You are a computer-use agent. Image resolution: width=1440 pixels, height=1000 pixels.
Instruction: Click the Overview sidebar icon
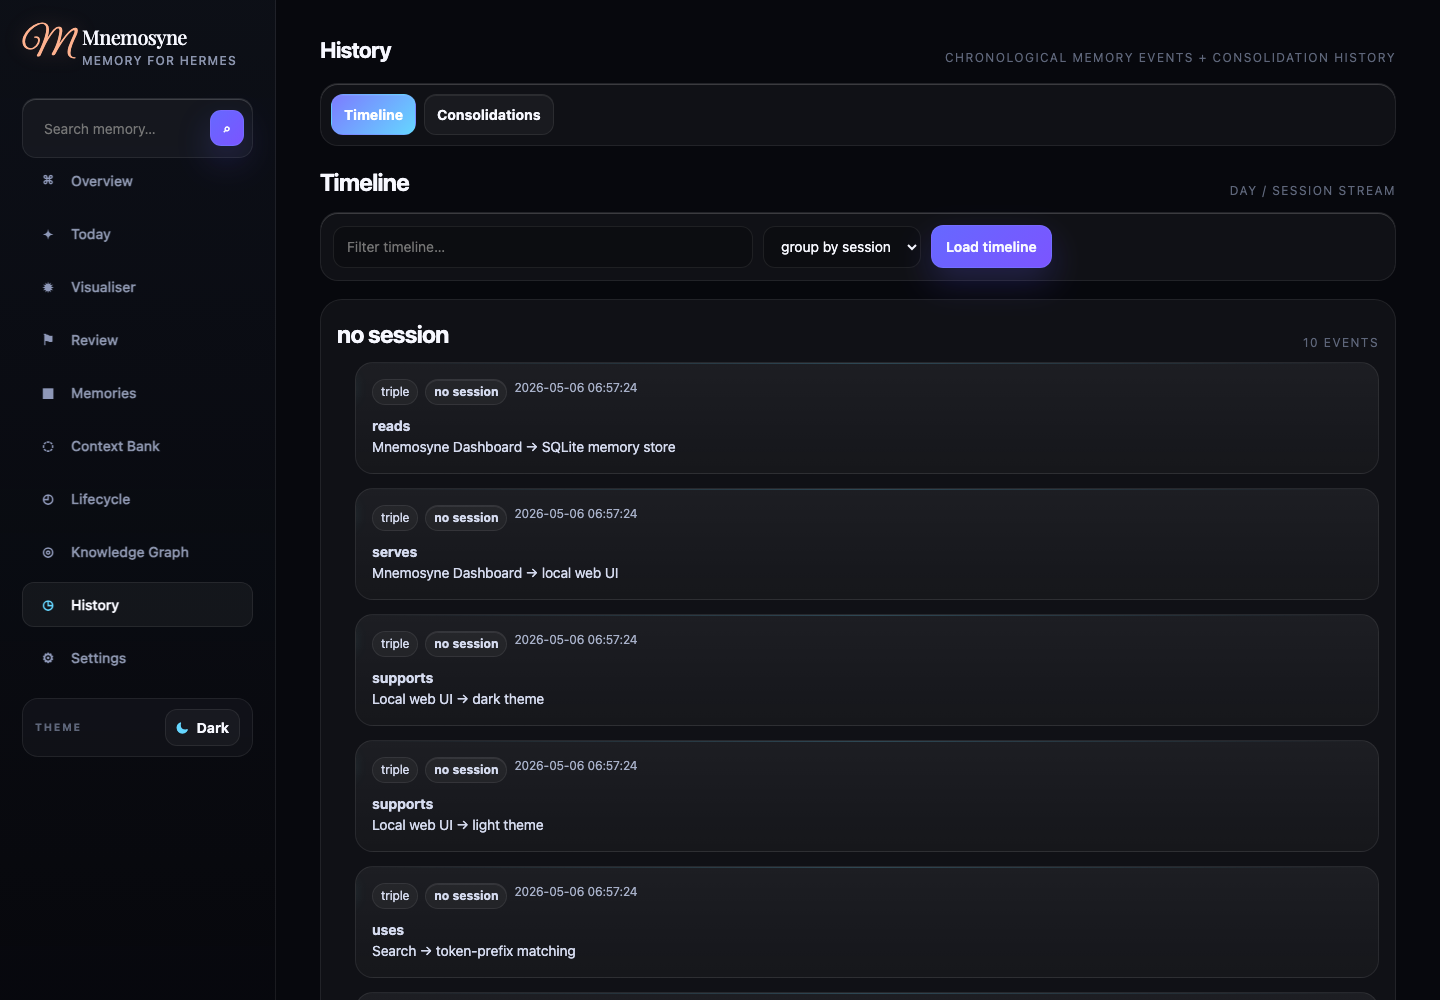coord(48,181)
